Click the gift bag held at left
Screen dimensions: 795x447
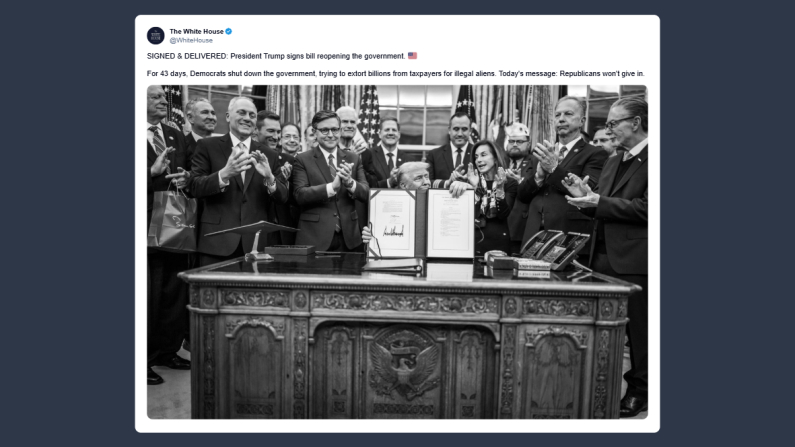pos(173,221)
